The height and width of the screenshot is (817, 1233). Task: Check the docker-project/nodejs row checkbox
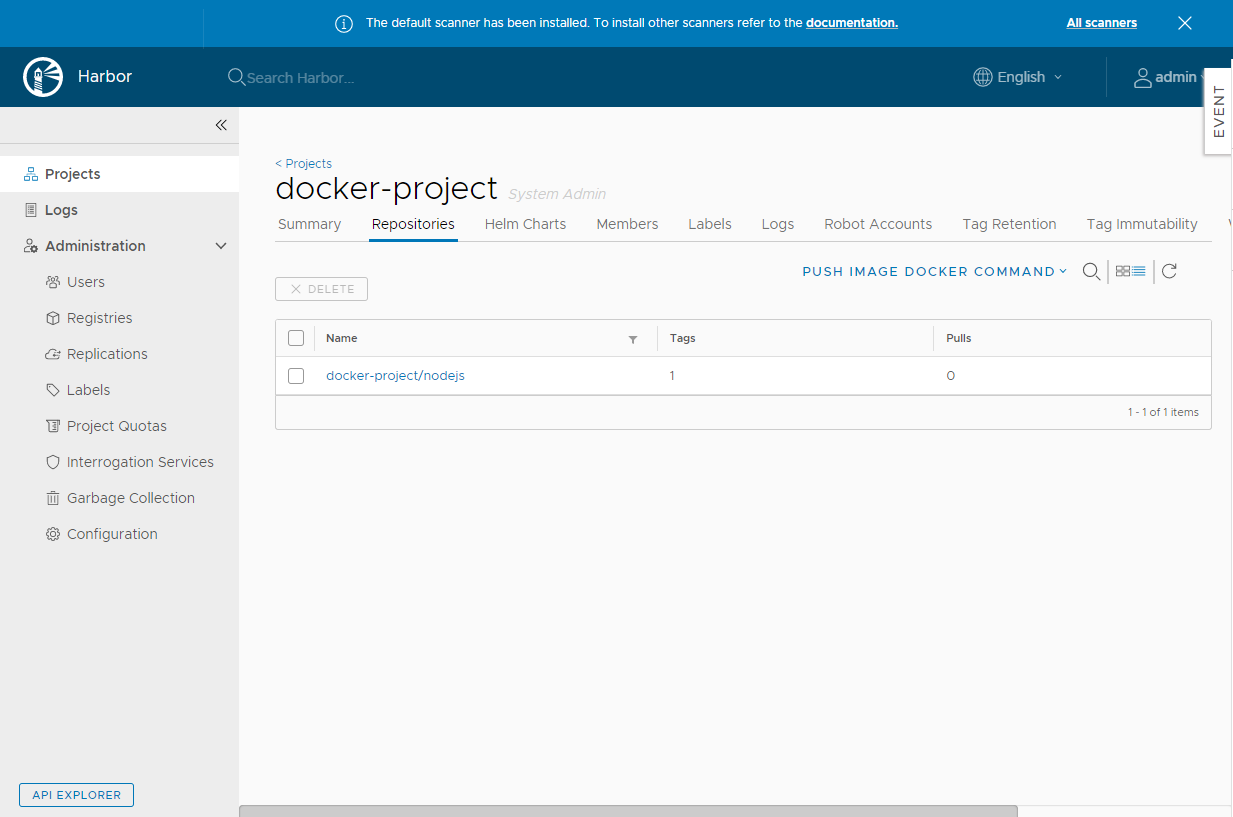tap(296, 376)
